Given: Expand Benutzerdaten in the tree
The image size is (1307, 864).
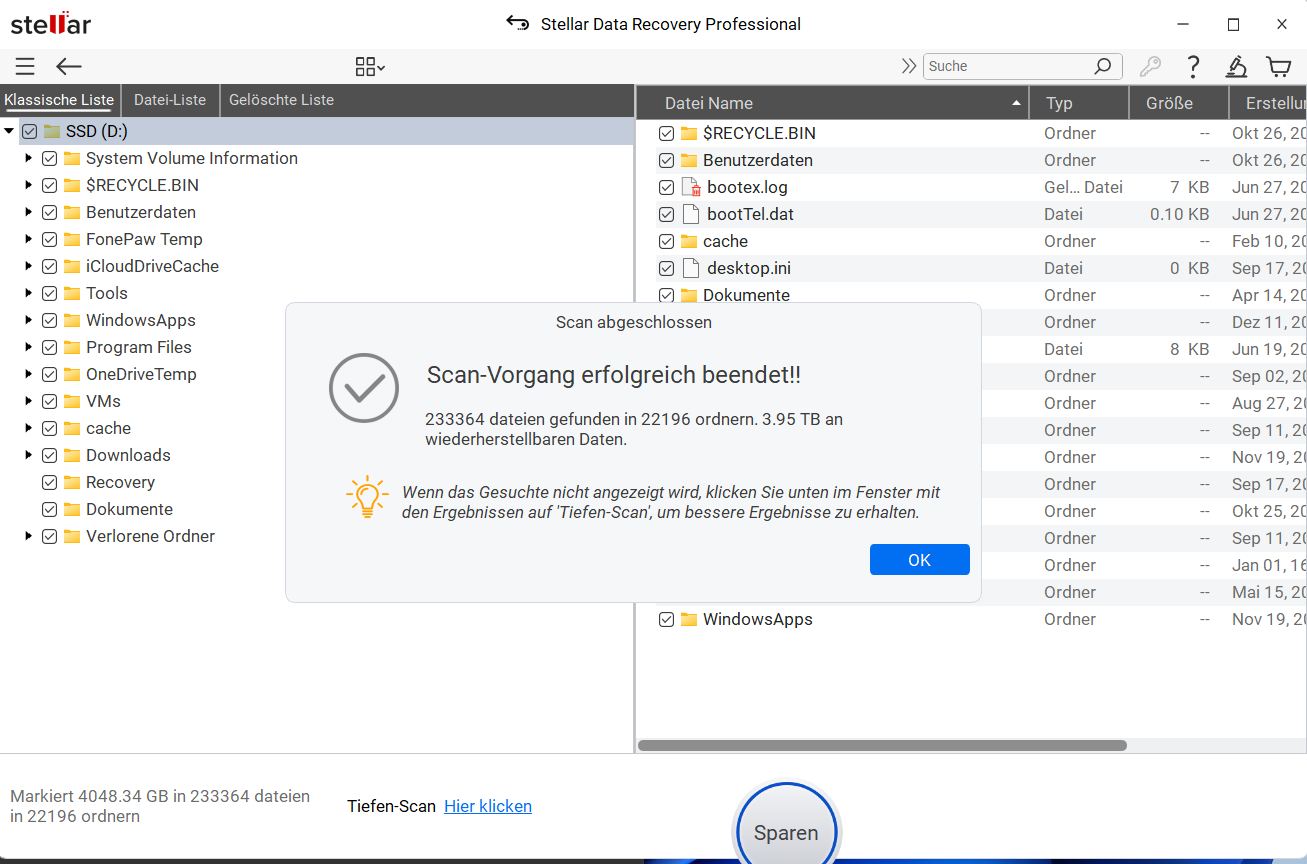Looking at the screenshot, I should pyautogui.click(x=29, y=212).
